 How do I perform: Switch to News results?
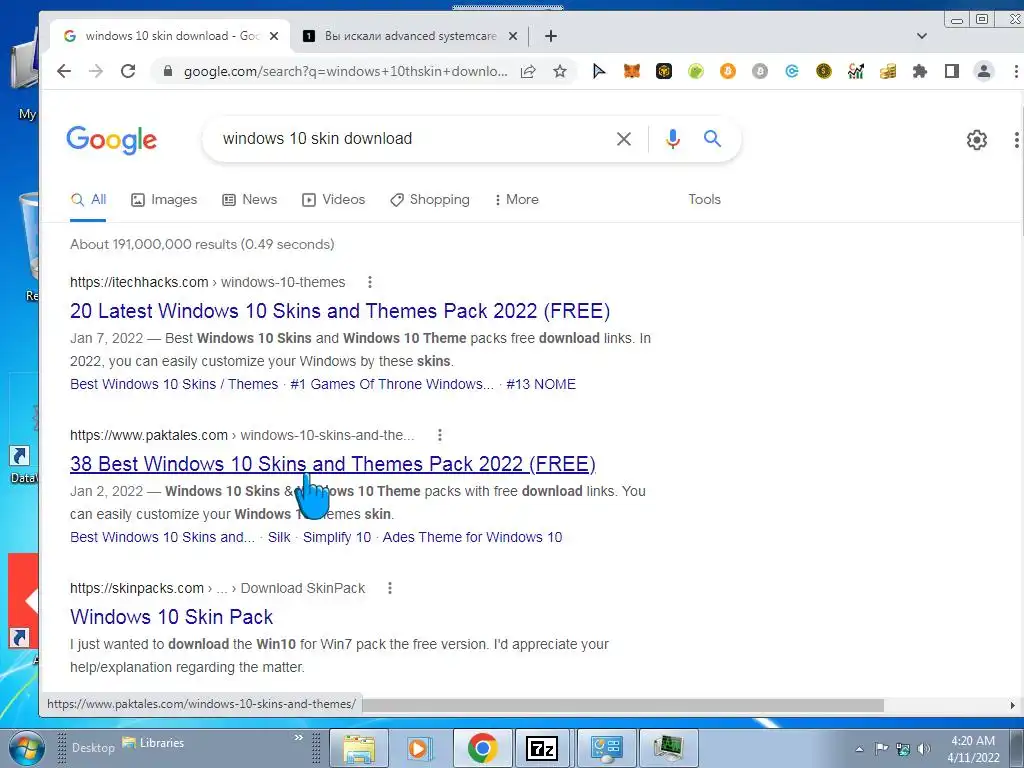click(x=249, y=199)
